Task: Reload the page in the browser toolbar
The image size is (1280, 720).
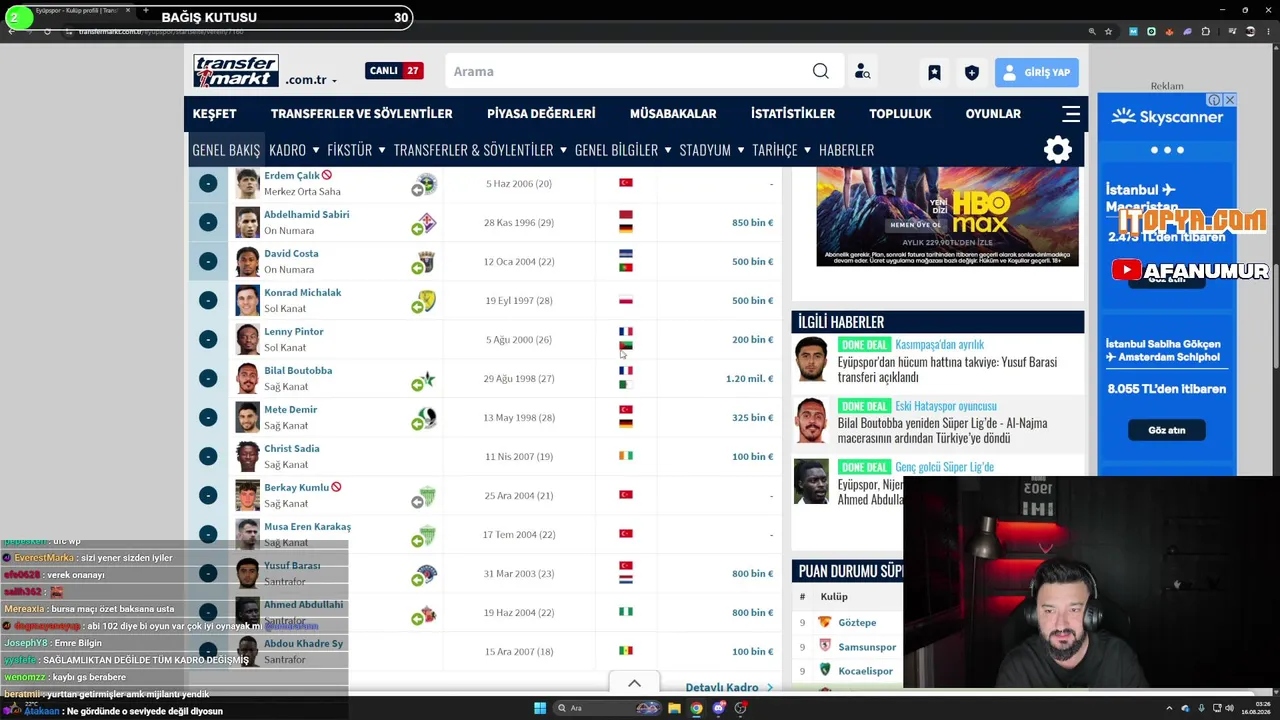Action: point(47,31)
